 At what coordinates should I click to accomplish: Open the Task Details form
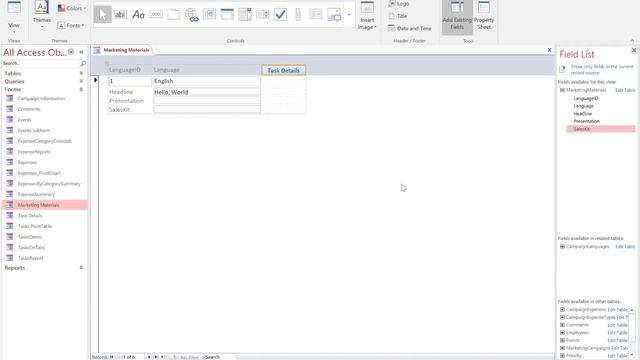(x=30, y=216)
